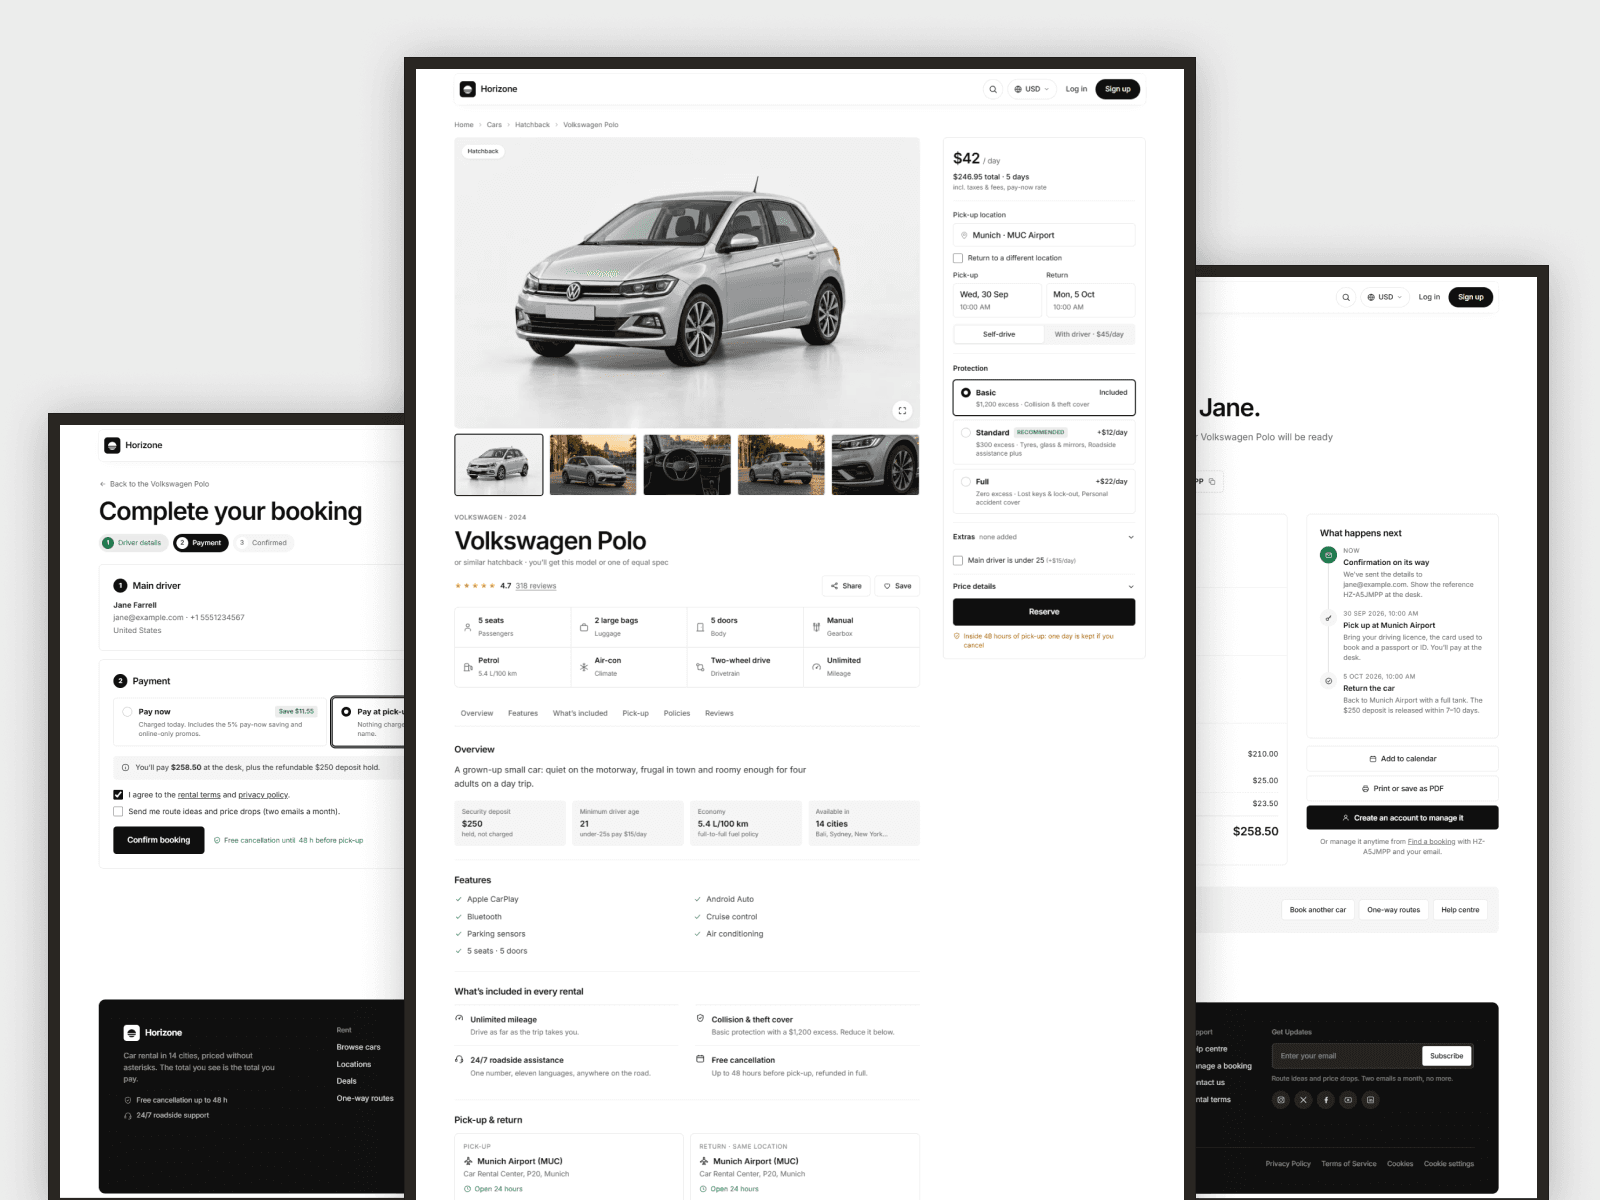The width and height of the screenshot is (1600, 1200).
Task: Go to the What's included tab
Action: [x=580, y=714]
